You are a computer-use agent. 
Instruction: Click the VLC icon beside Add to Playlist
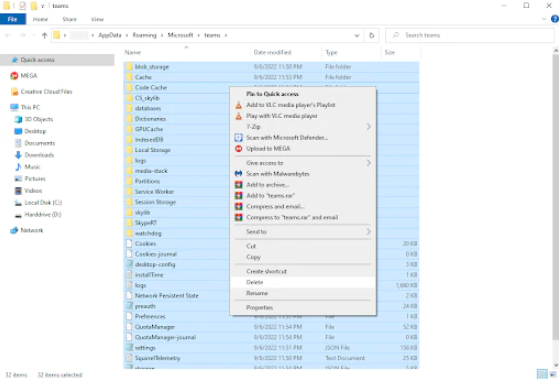pos(239,105)
